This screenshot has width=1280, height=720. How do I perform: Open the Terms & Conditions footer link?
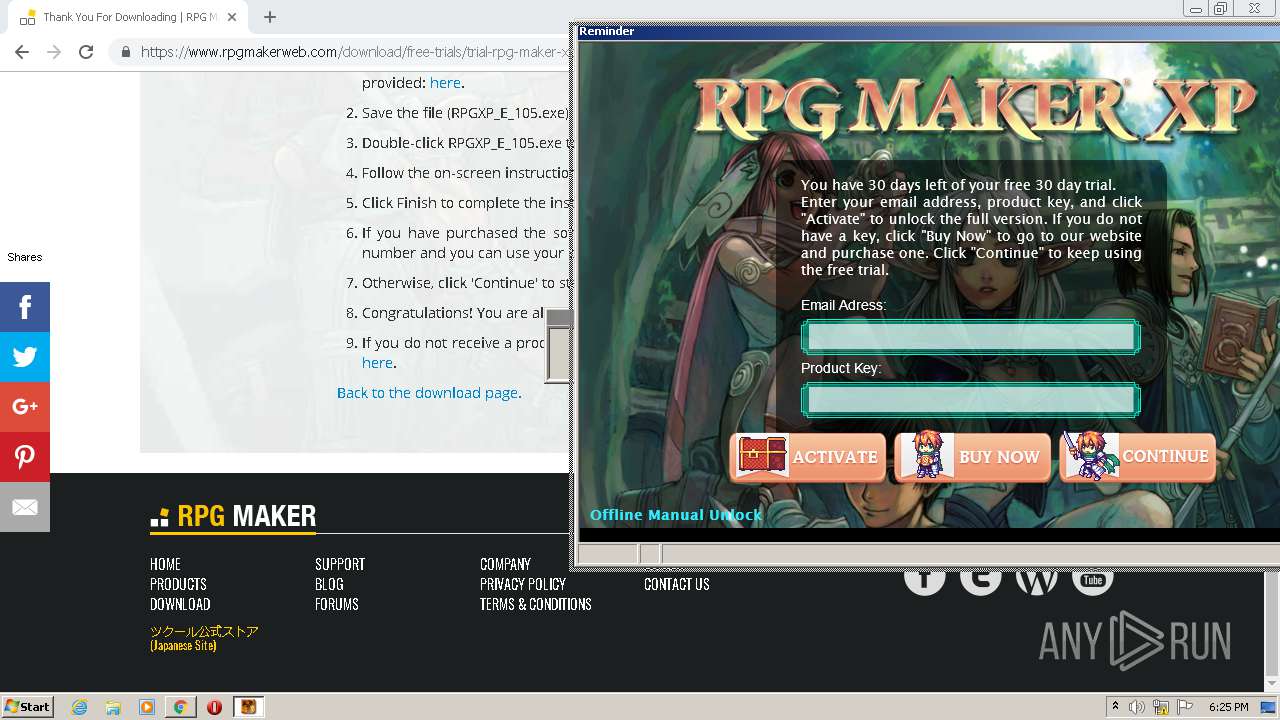pos(536,604)
